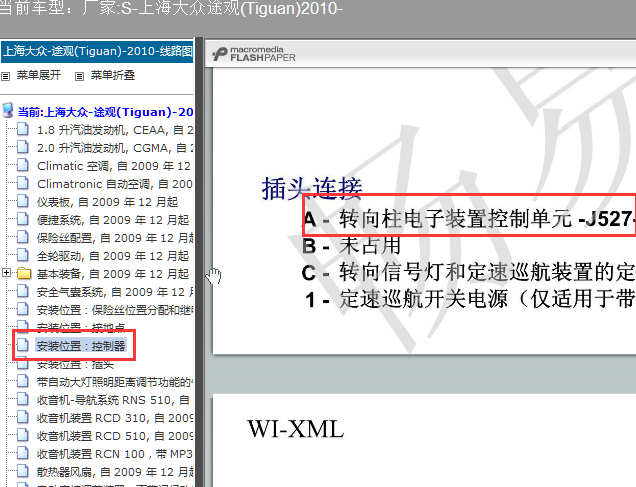Open 散热器风扇 document entry
The height and width of the screenshot is (487, 636).
tap(115, 472)
